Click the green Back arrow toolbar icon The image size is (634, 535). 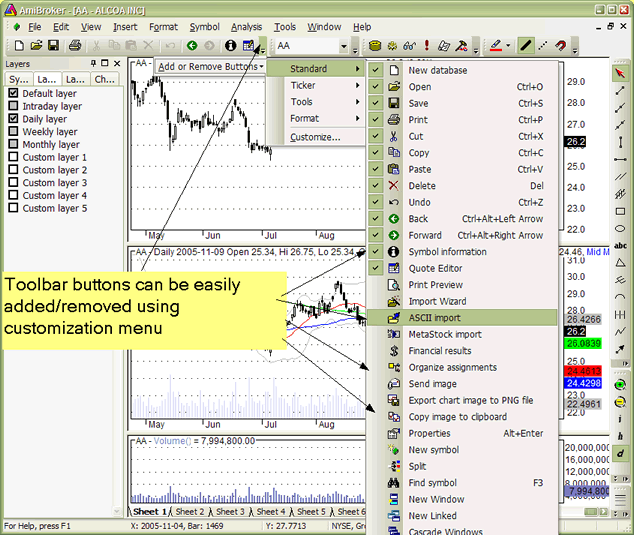pos(191,46)
